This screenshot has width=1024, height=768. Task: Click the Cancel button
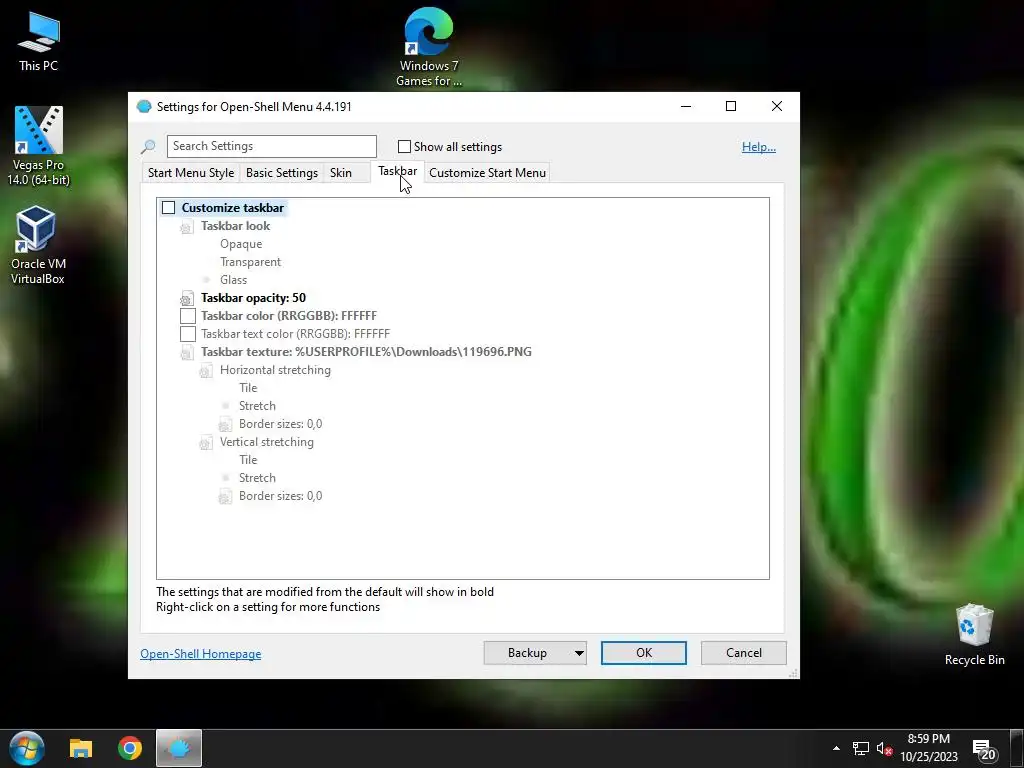(x=743, y=653)
